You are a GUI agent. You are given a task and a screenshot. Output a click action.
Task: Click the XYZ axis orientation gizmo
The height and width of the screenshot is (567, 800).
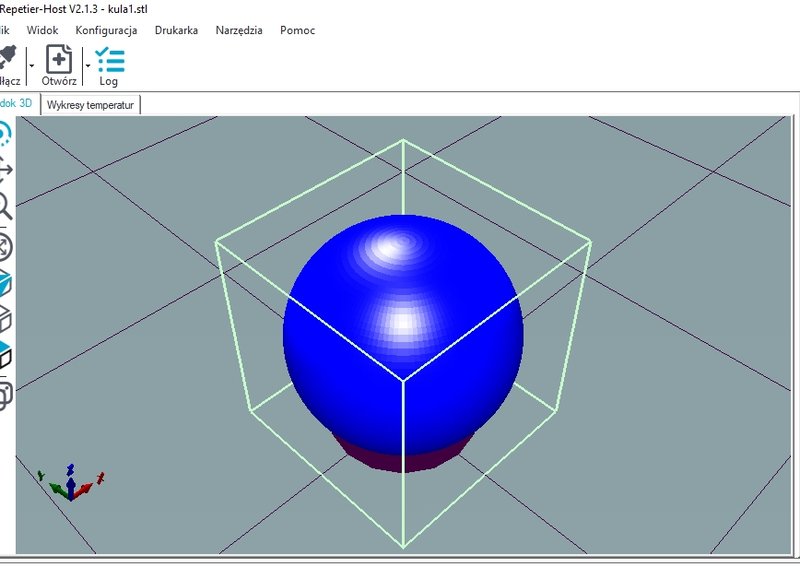(x=71, y=482)
